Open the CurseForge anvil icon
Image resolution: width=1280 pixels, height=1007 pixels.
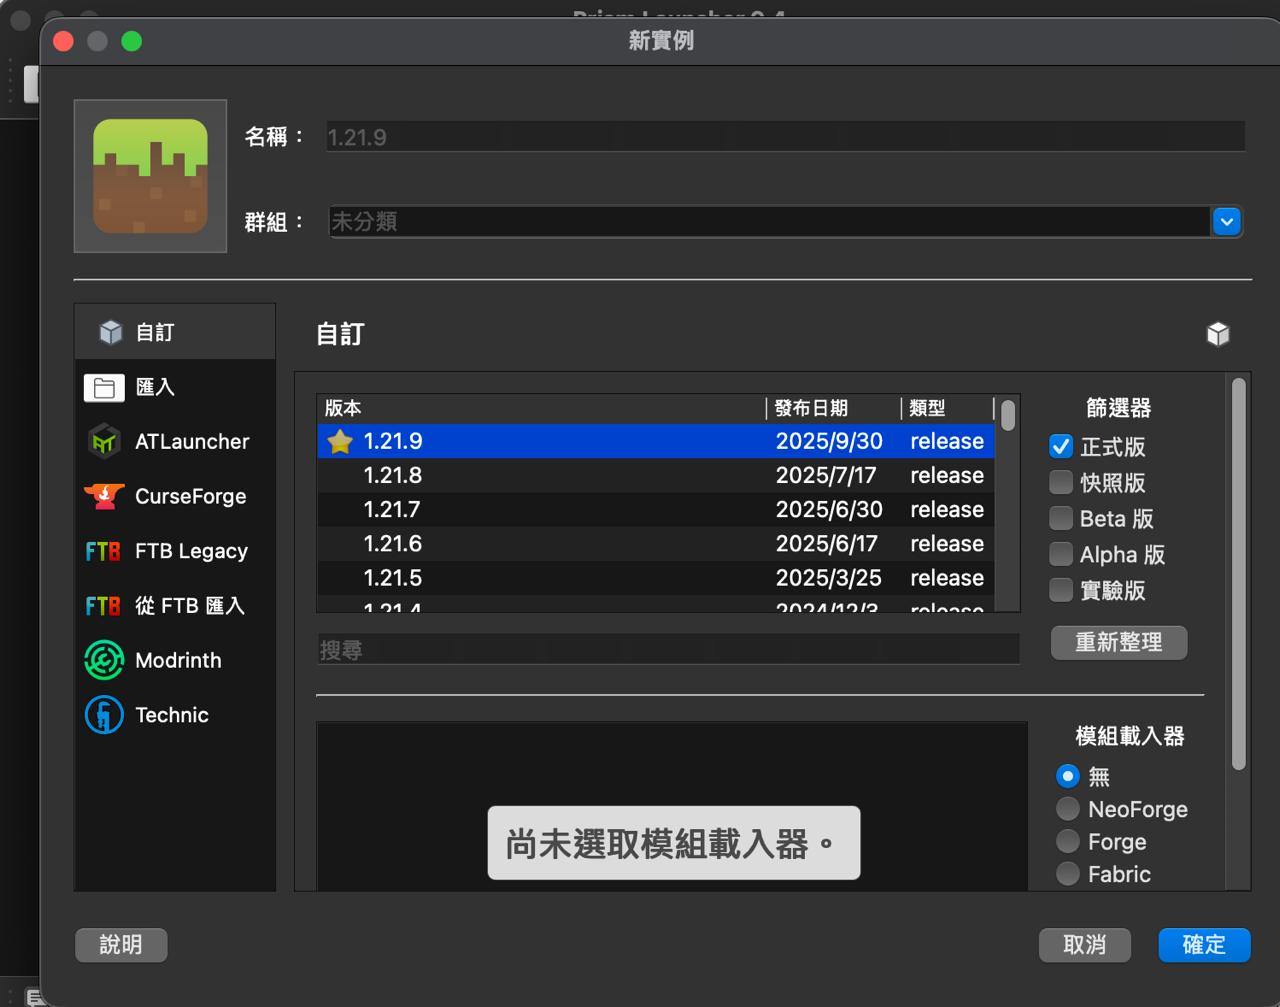[x=104, y=496]
